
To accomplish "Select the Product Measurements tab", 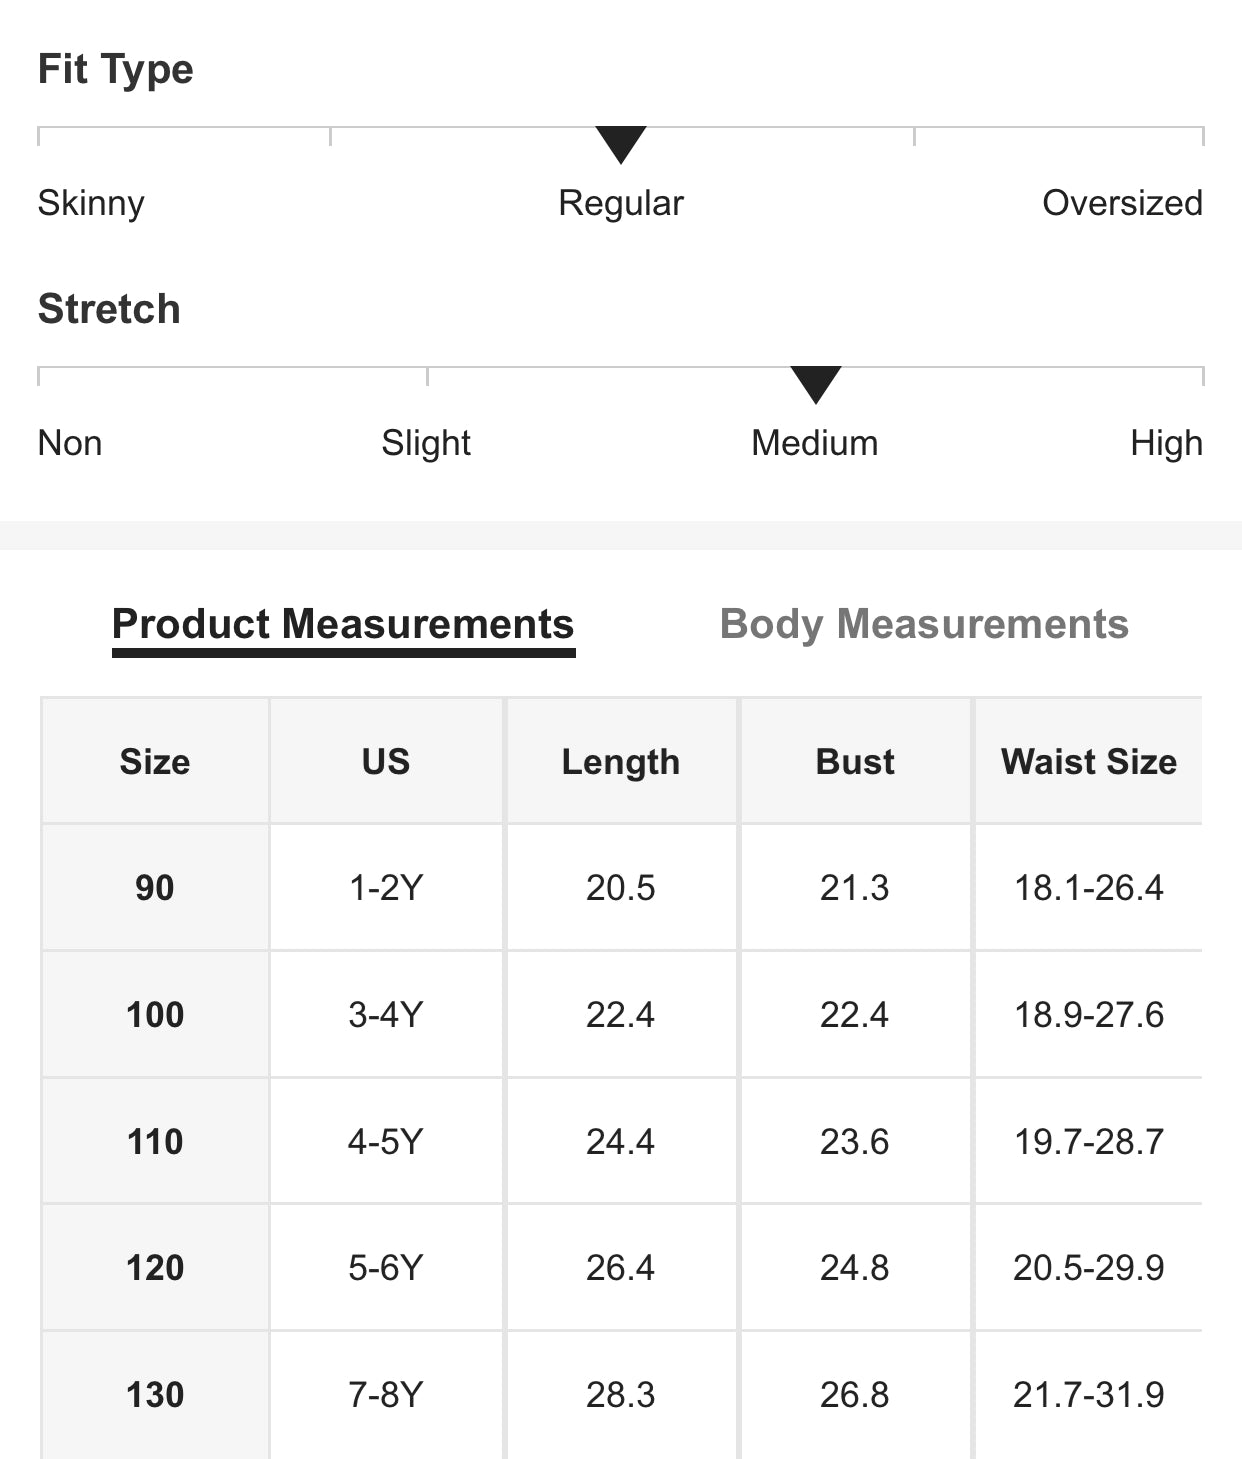I will click(343, 624).
